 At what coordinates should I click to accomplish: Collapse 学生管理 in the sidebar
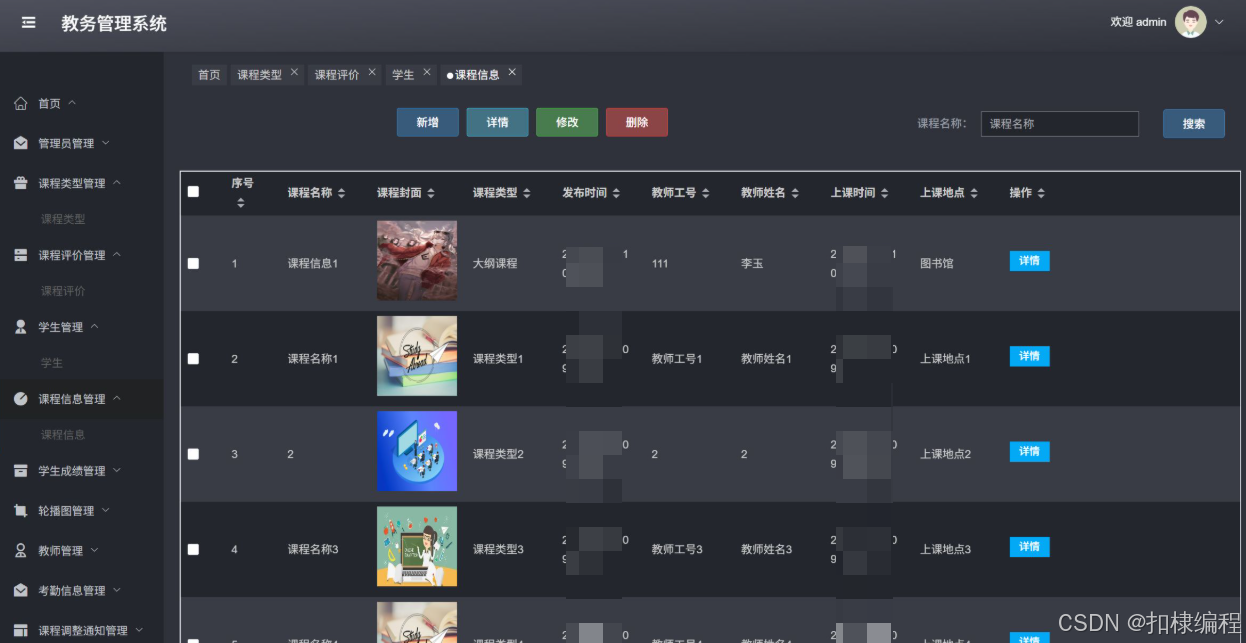pos(94,327)
